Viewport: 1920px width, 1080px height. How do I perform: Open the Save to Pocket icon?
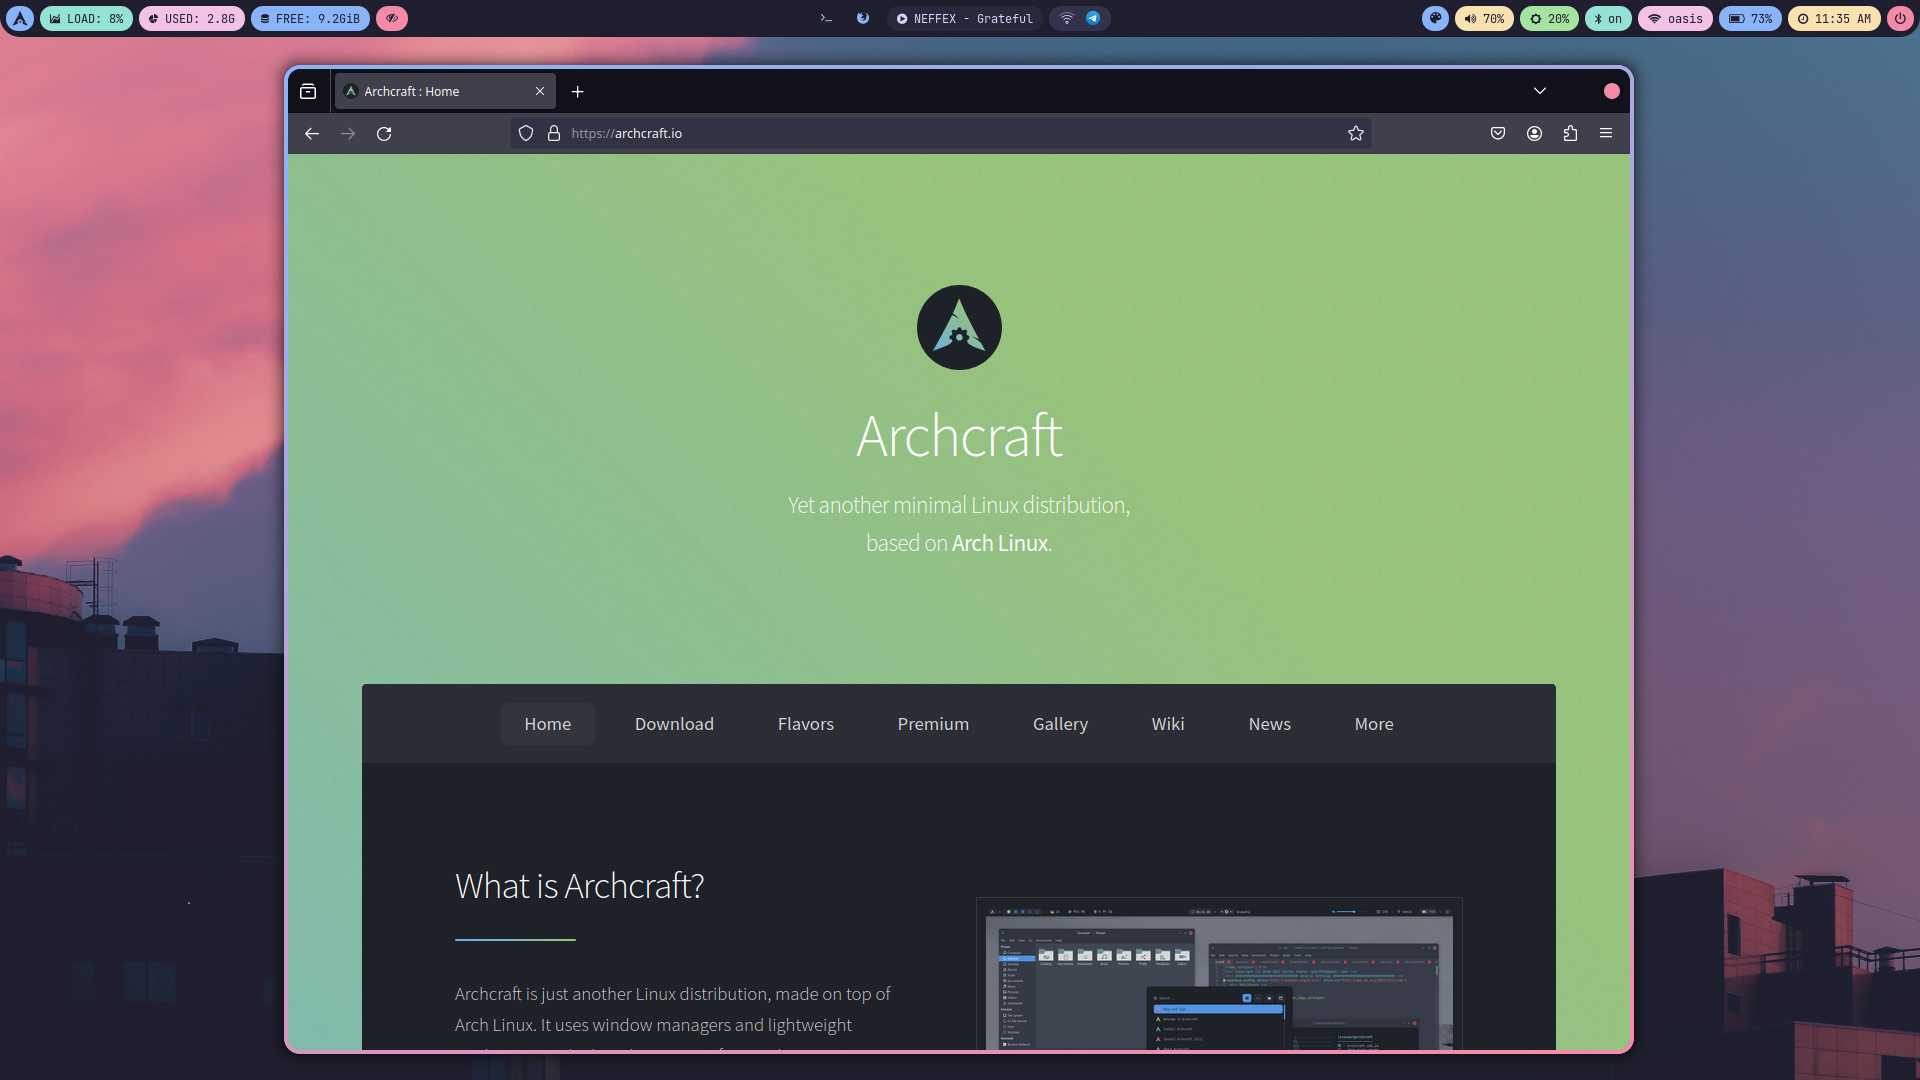[x=1497, y=133]
